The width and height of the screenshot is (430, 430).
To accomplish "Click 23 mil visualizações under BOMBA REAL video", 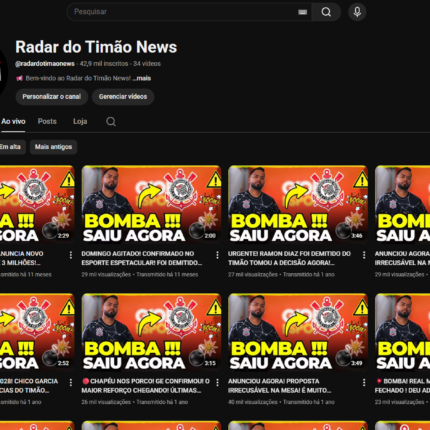I will tap(399, 402).
